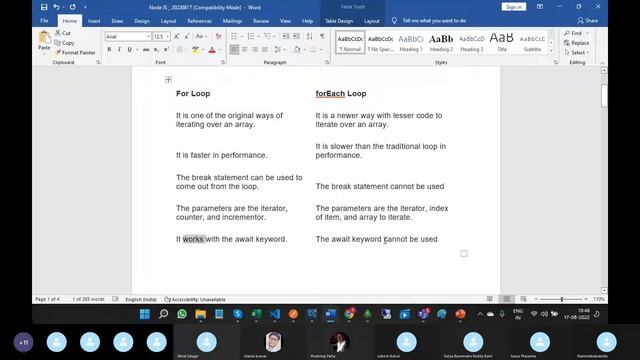The image size is (640, 360).
Task: Open the References tab
Action: pos(199,21)
